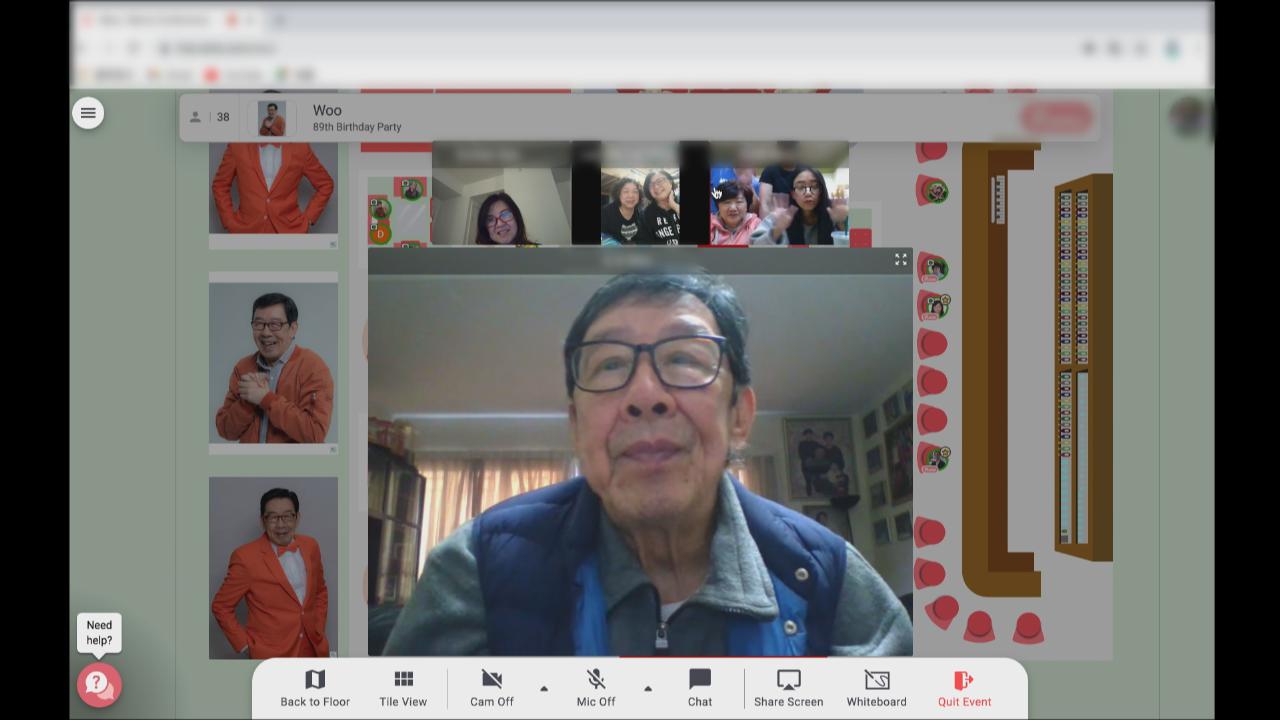The height and width of the screenshot is (720, 1280).
Task: Switch to Tile View
Action: pos(403,688)
